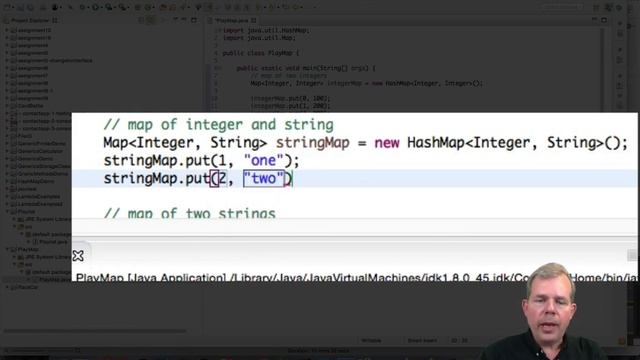Minimize the Project Explorer view

pos(184,20)
